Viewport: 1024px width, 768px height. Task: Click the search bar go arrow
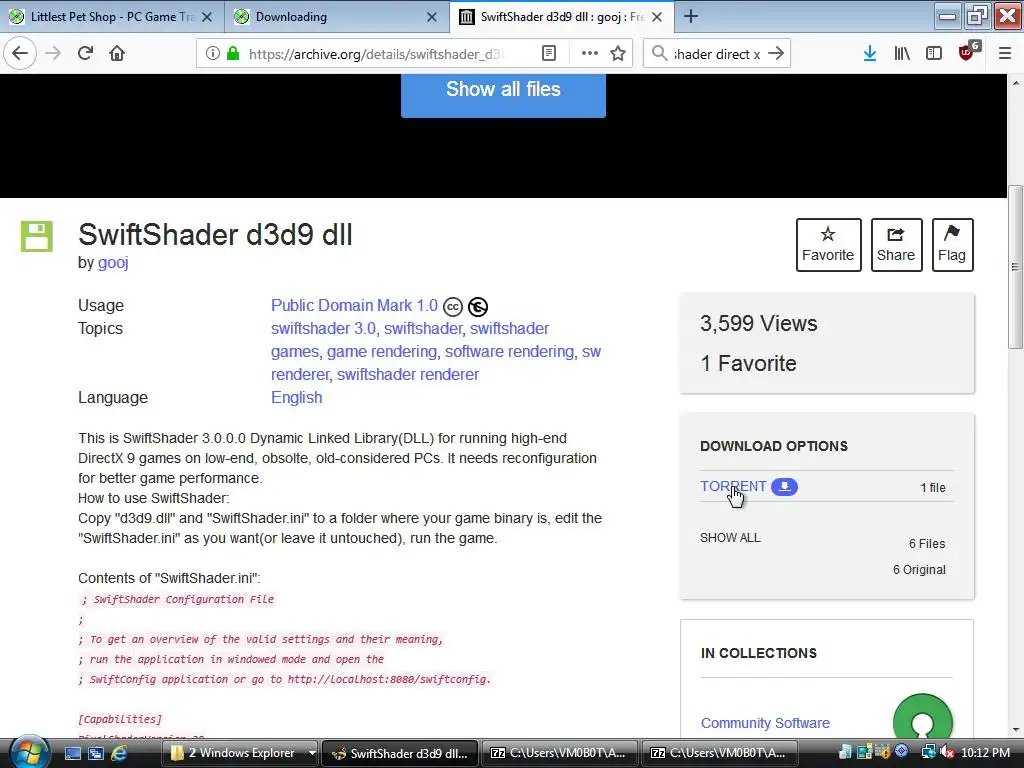pos(776,54)
